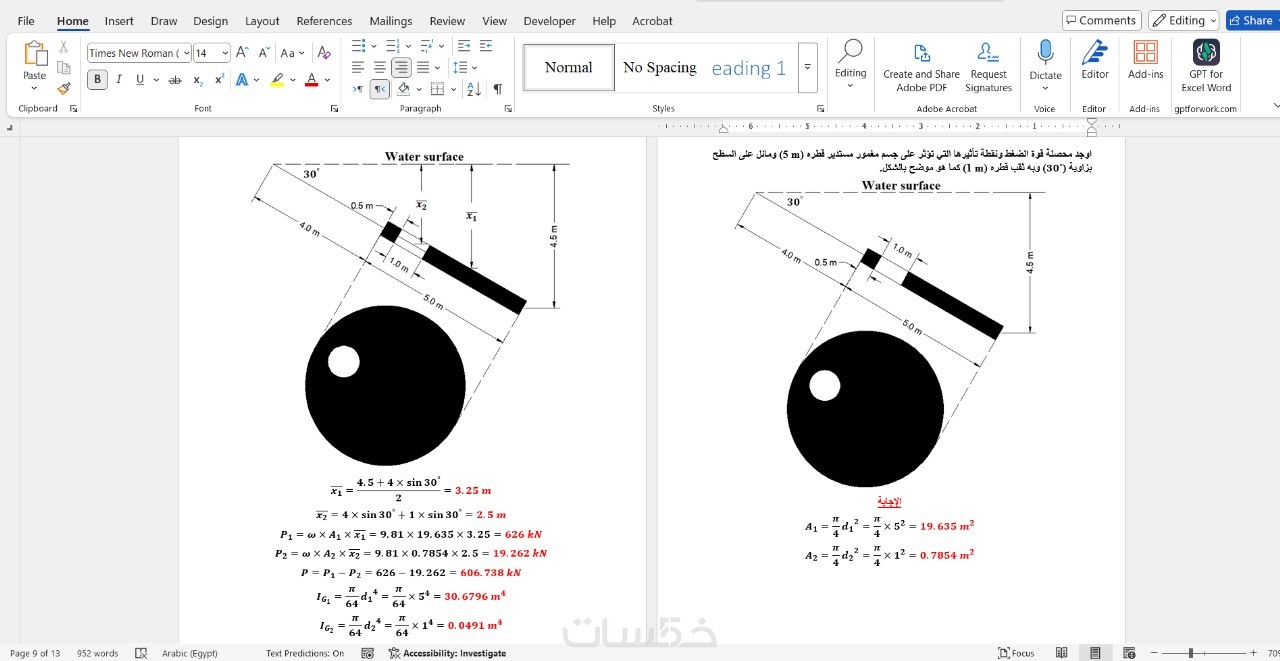The image size is (1280, 661).
Task: Switch to the Review tab
Action: coord(447,21)
